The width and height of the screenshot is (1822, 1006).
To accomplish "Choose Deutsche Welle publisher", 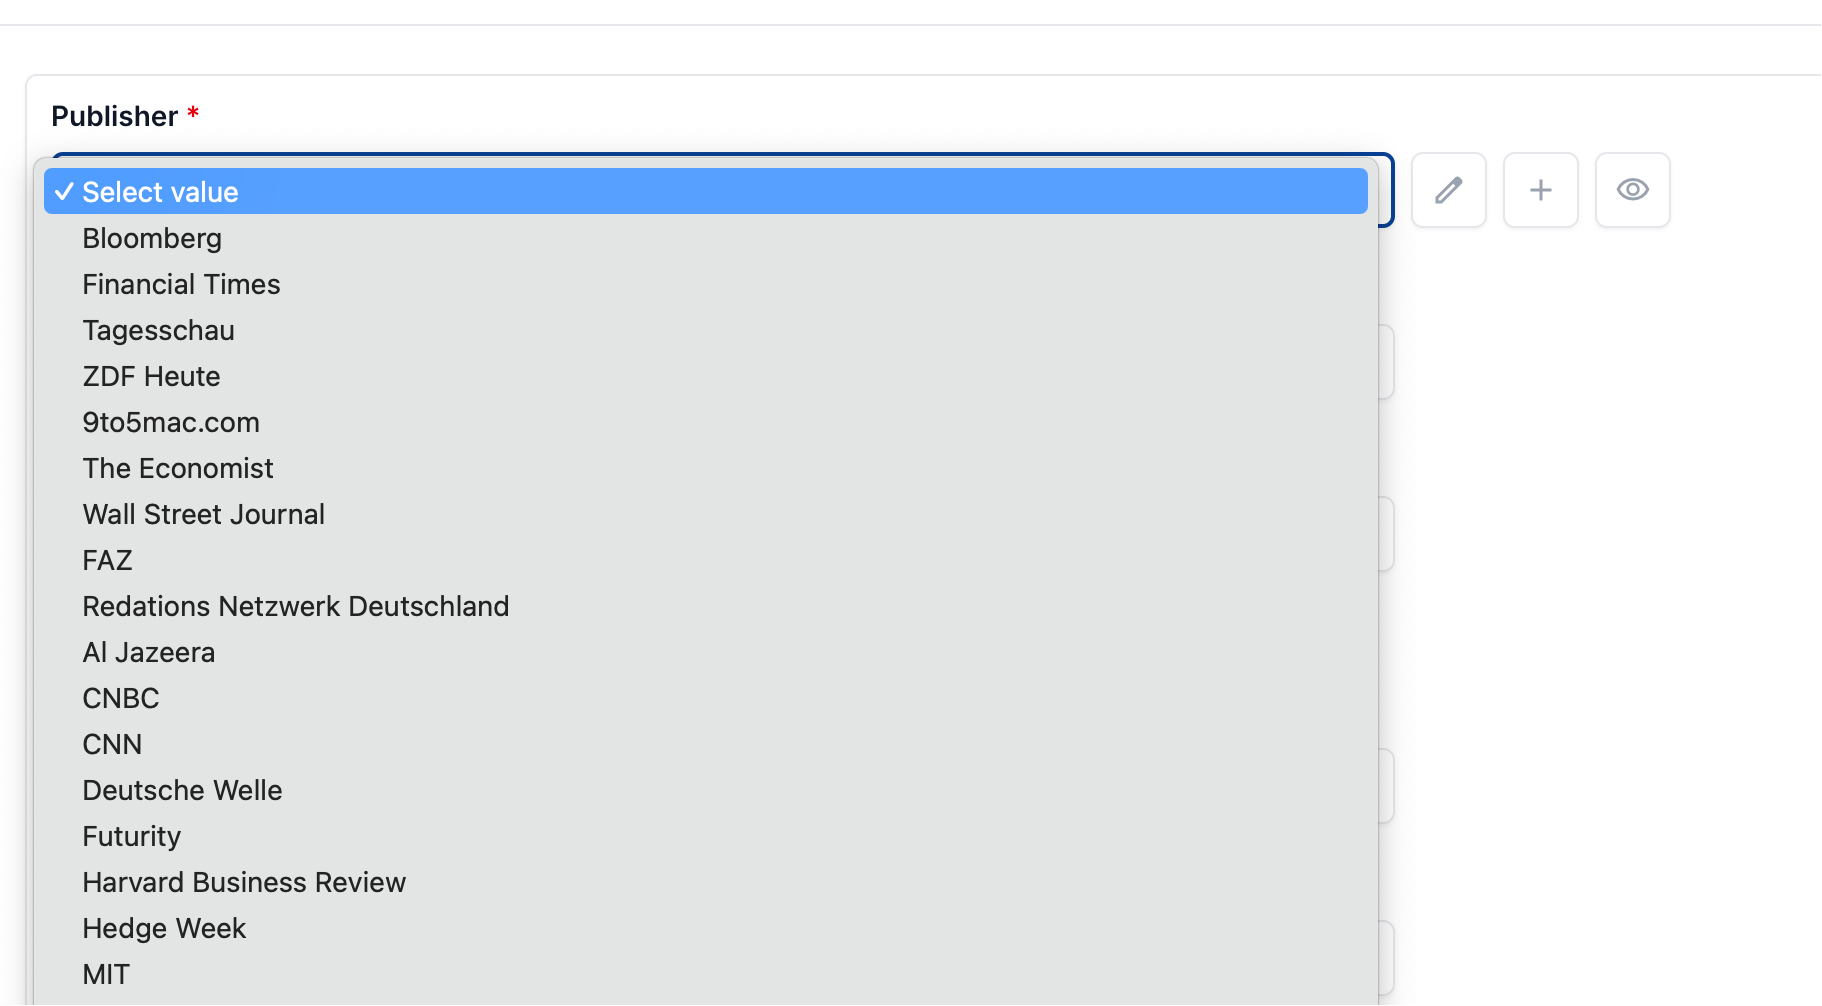I will [705, 790].
